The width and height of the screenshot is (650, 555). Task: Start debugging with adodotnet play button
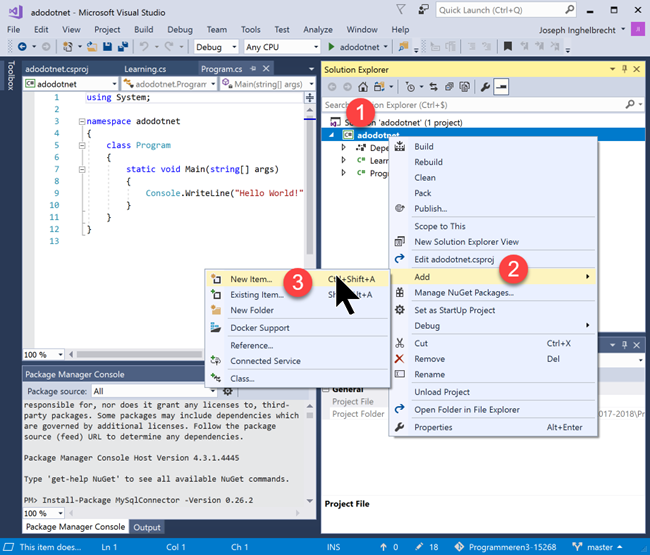coord(331,47)
